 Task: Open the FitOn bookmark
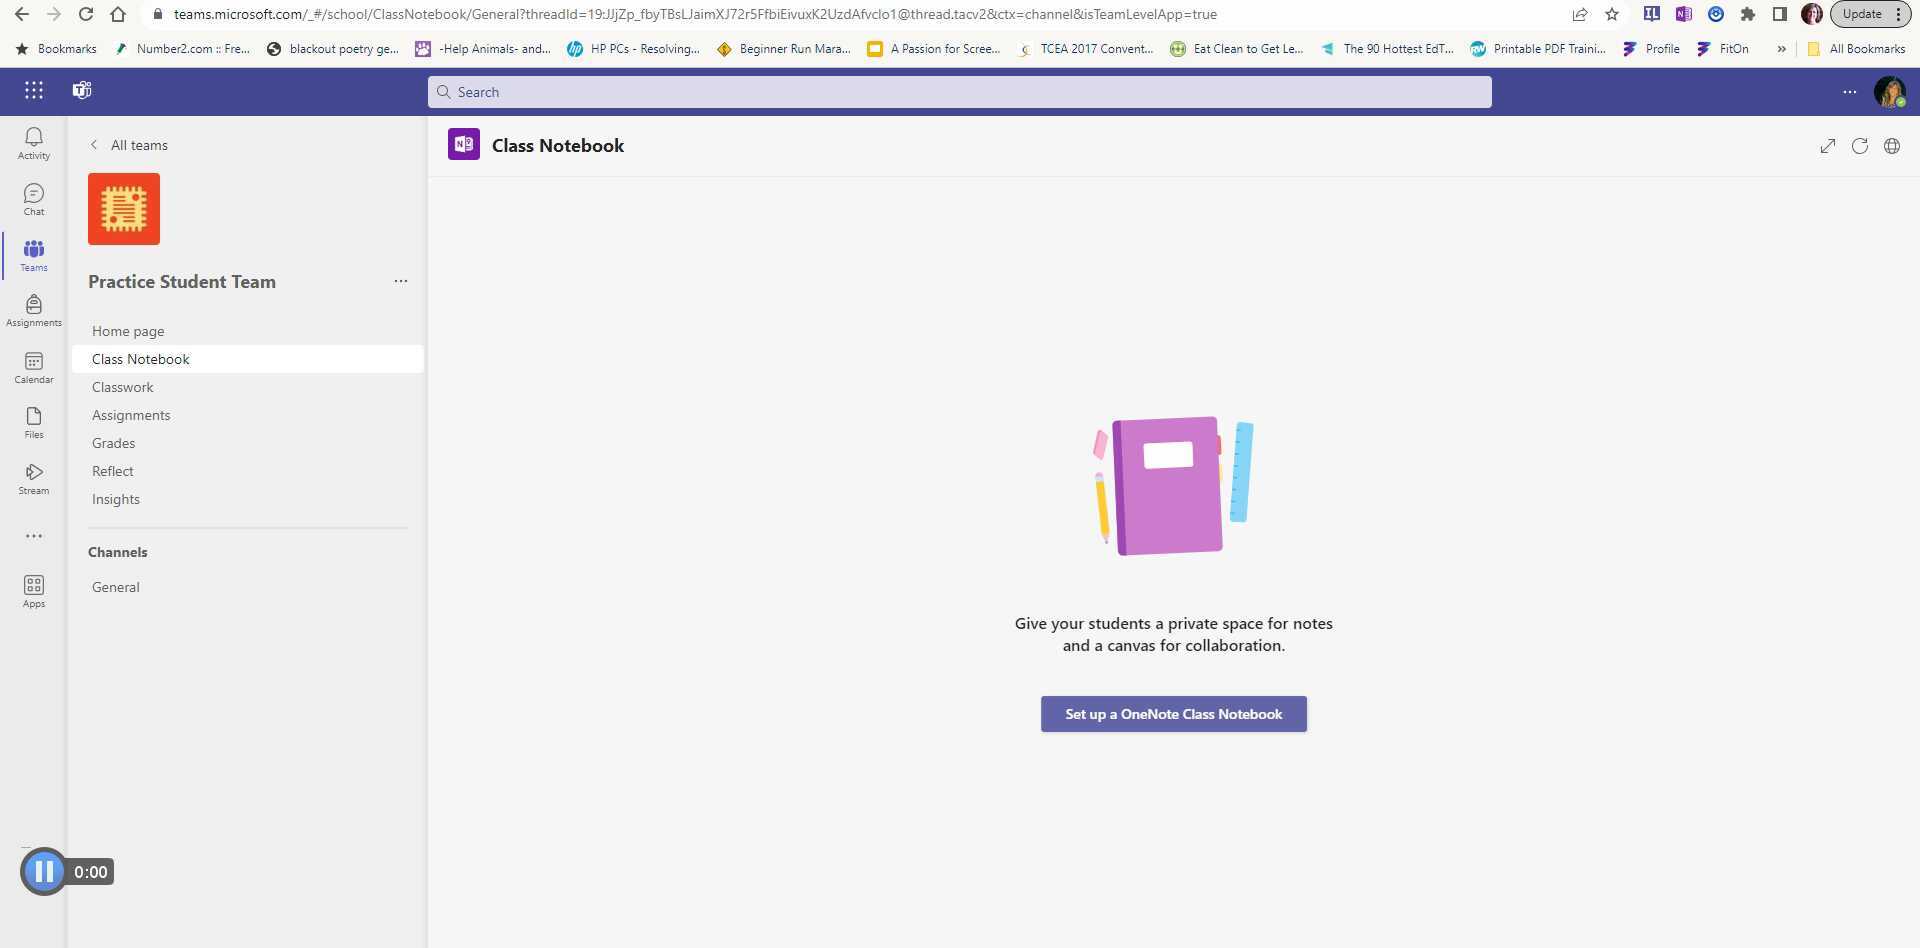tap(1723, 49)
